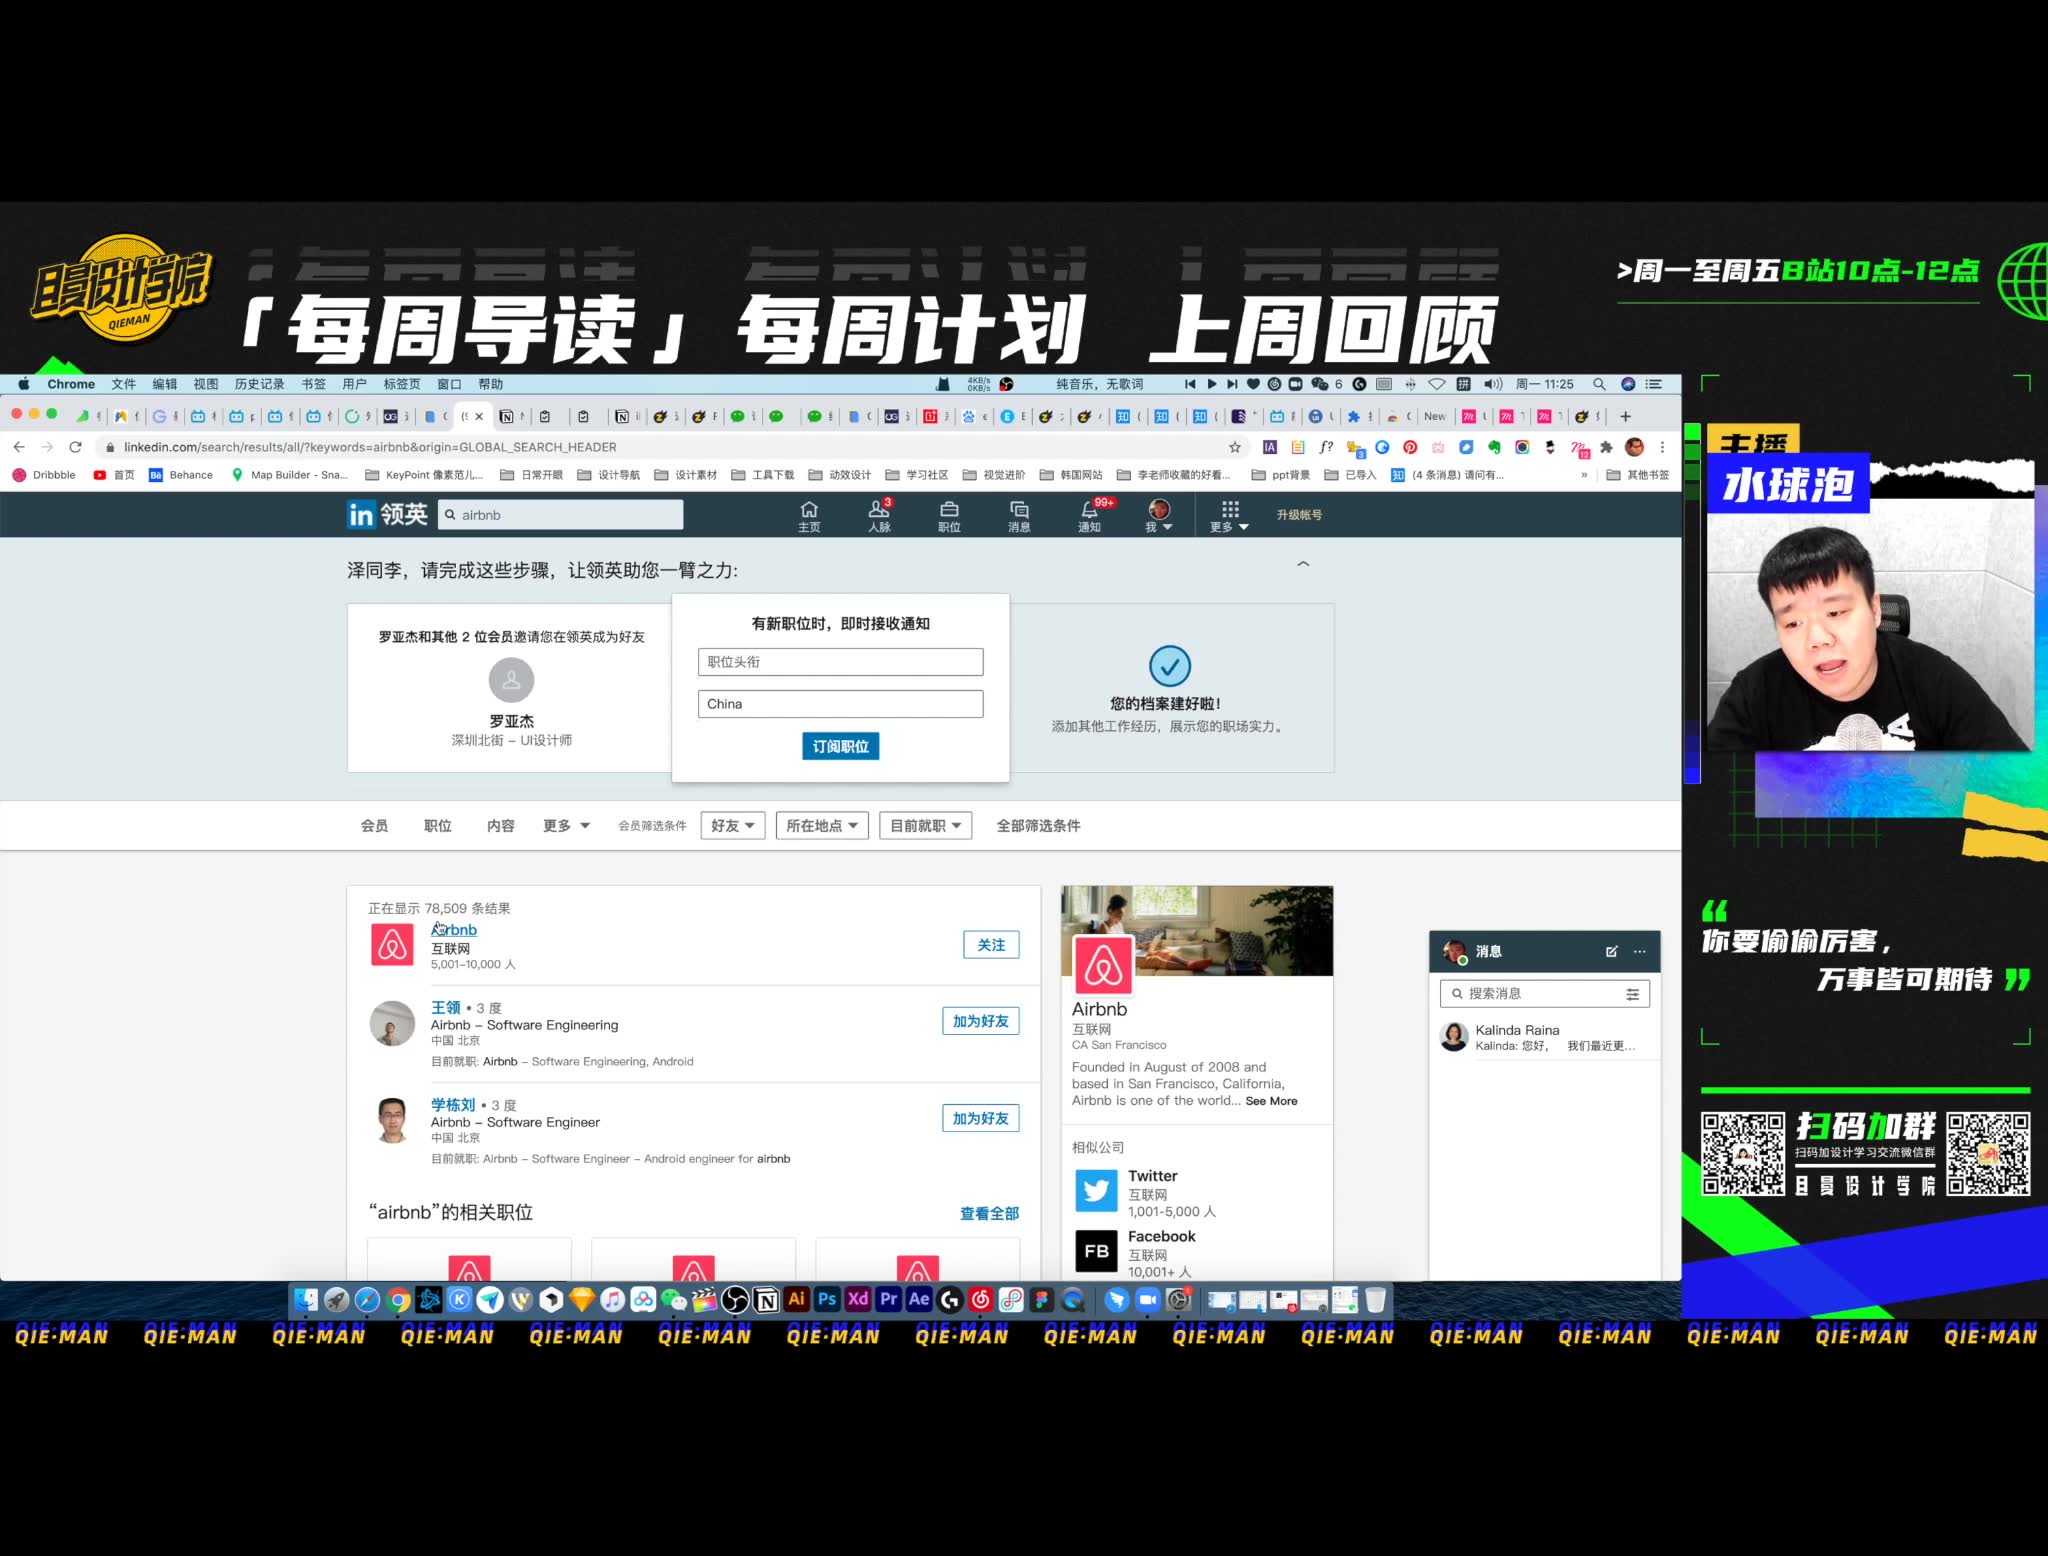Collapse the profile steps section chevron
The width and height of the screenshot is (2048, 1556).
1302,564
